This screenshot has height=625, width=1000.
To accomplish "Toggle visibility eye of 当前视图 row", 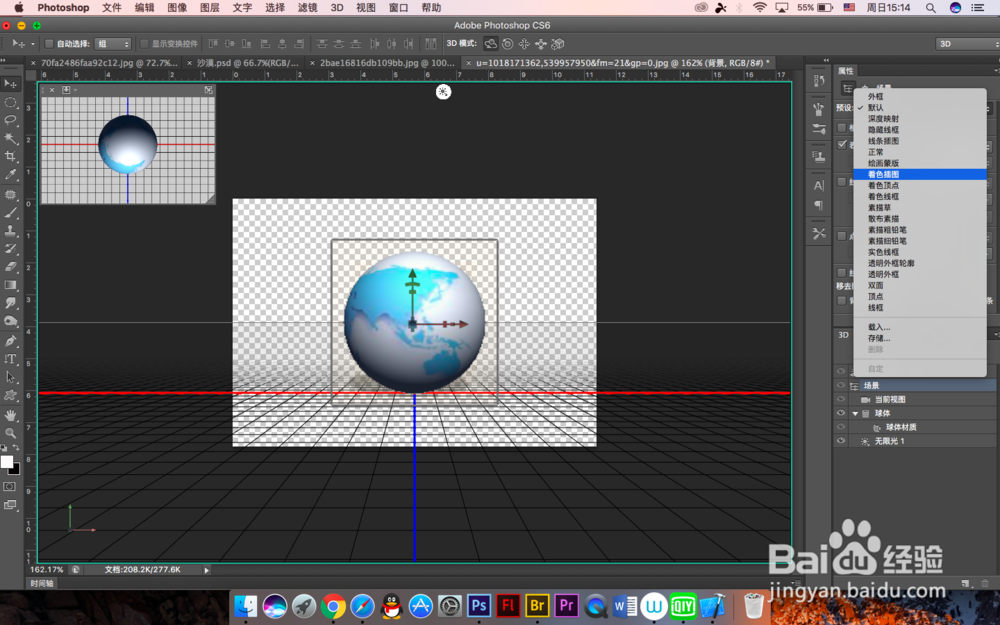I will 841,399.
